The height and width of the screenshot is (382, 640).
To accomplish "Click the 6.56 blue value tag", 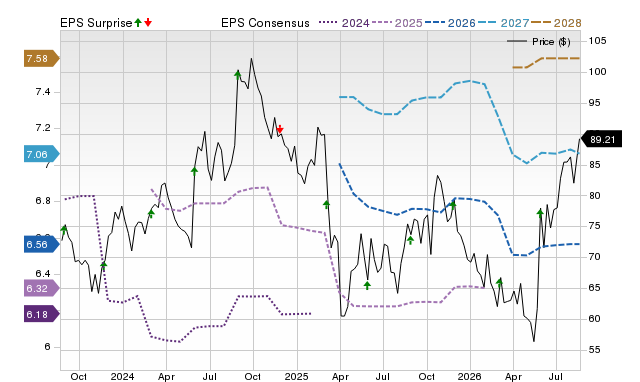I will pyautogui.click(x=42, y=244).
